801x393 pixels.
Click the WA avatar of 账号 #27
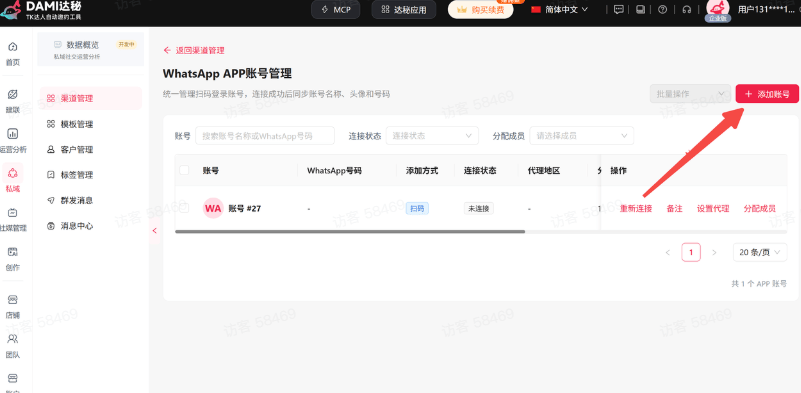213,209
